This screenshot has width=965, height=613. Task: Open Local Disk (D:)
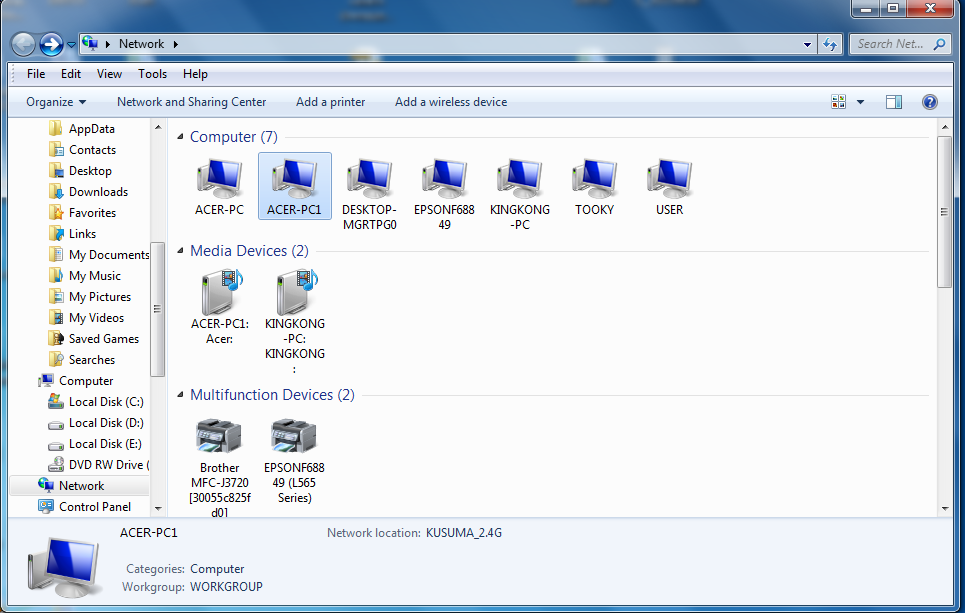[96, 422]
